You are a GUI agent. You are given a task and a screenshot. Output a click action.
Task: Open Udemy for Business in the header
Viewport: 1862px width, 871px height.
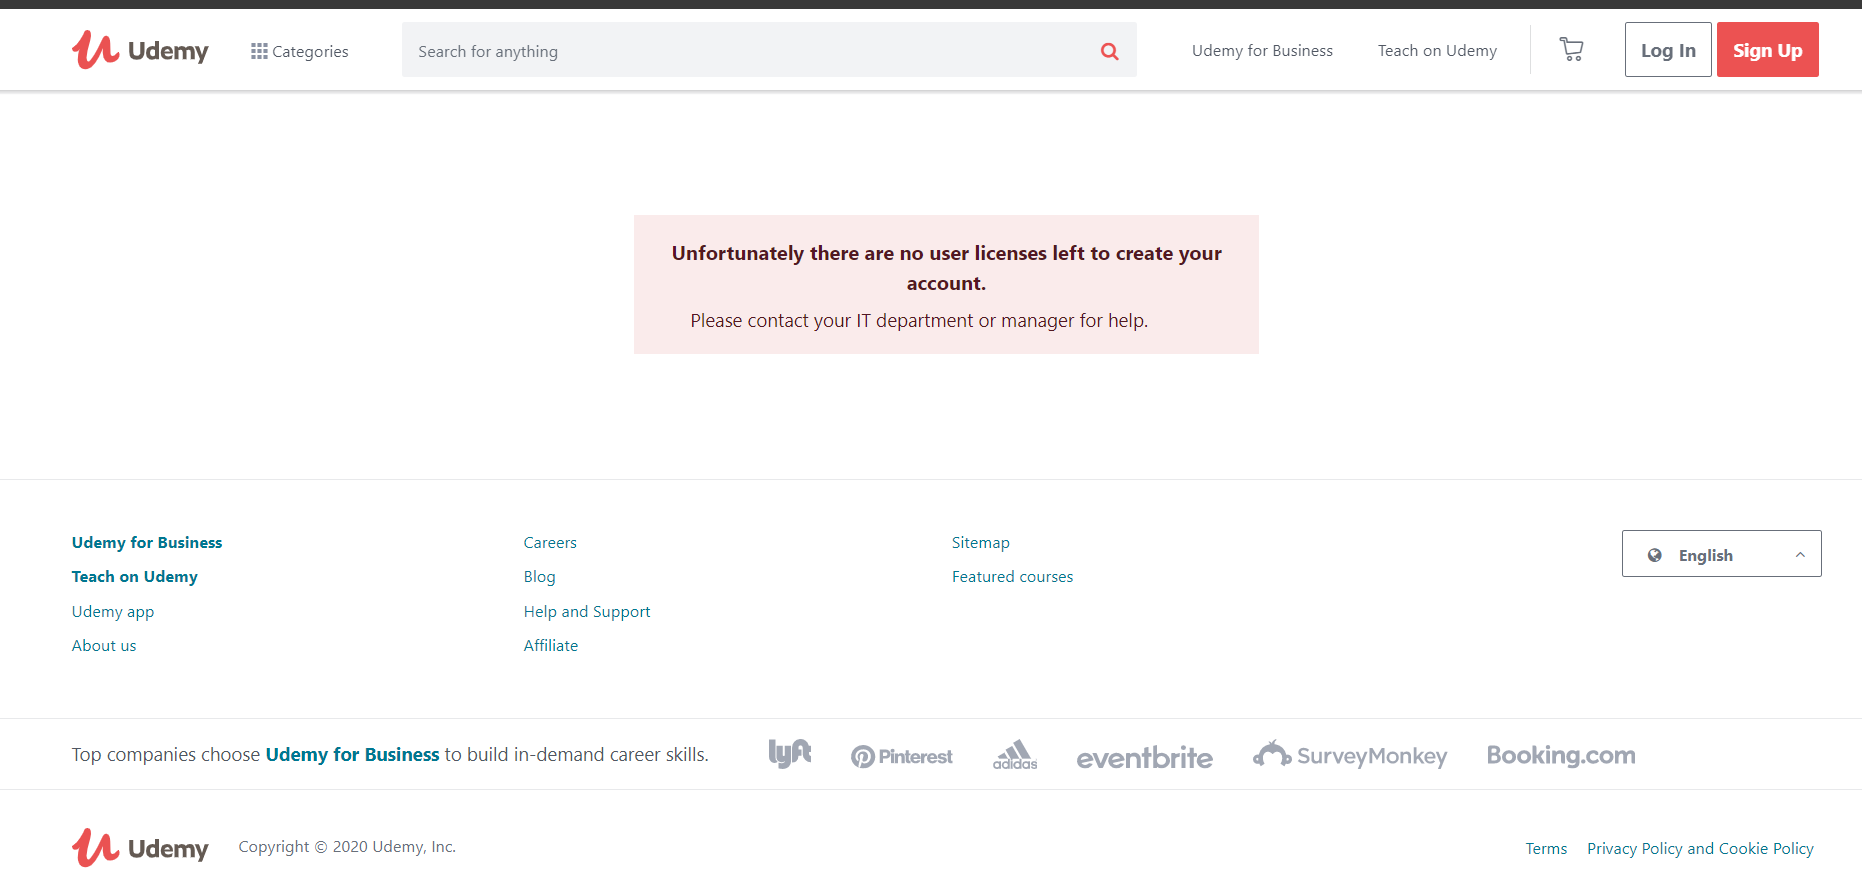(1262, 51)
